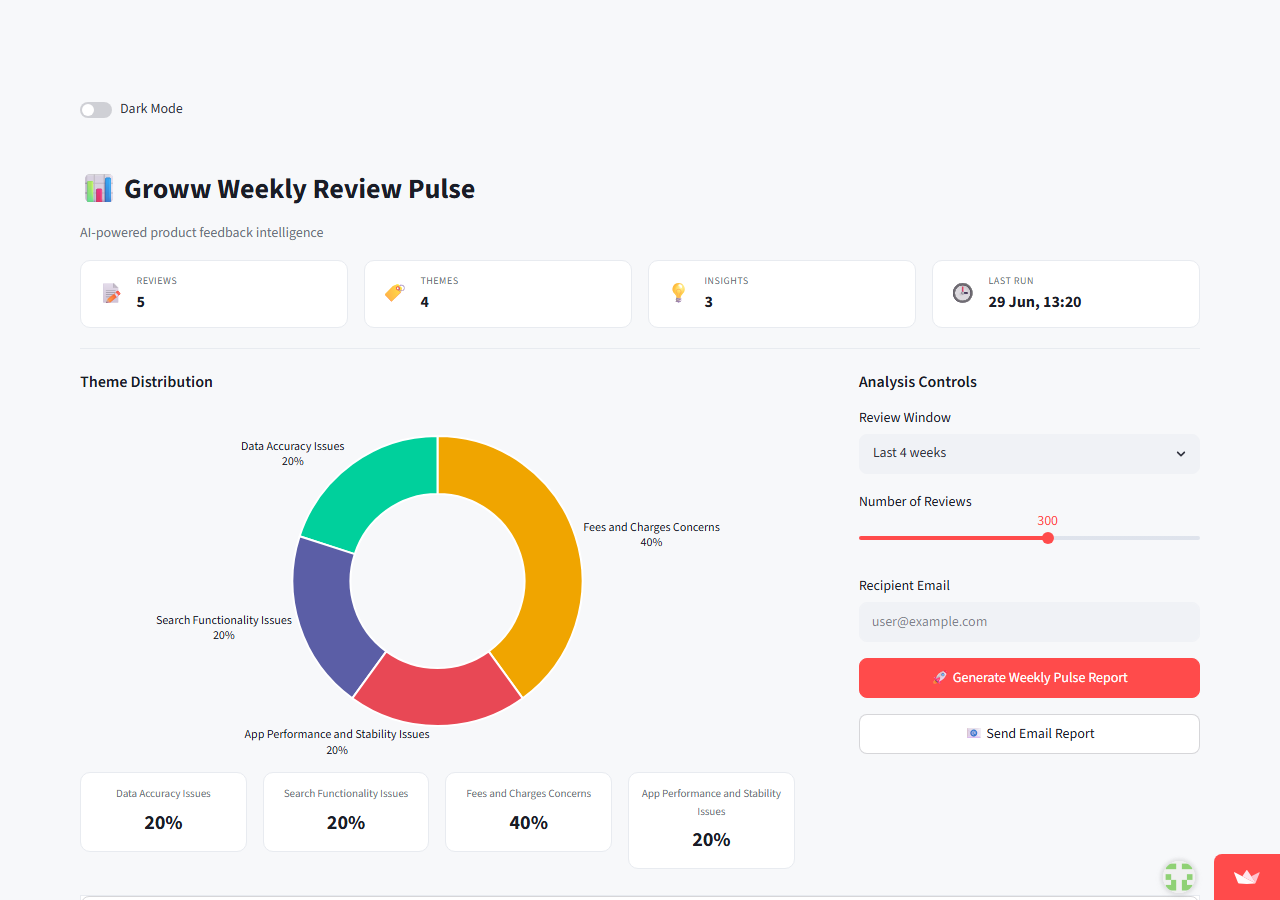
Task: Click the AI-powered product feedback intelligence subtitle
Action: [x=202, y=233]
